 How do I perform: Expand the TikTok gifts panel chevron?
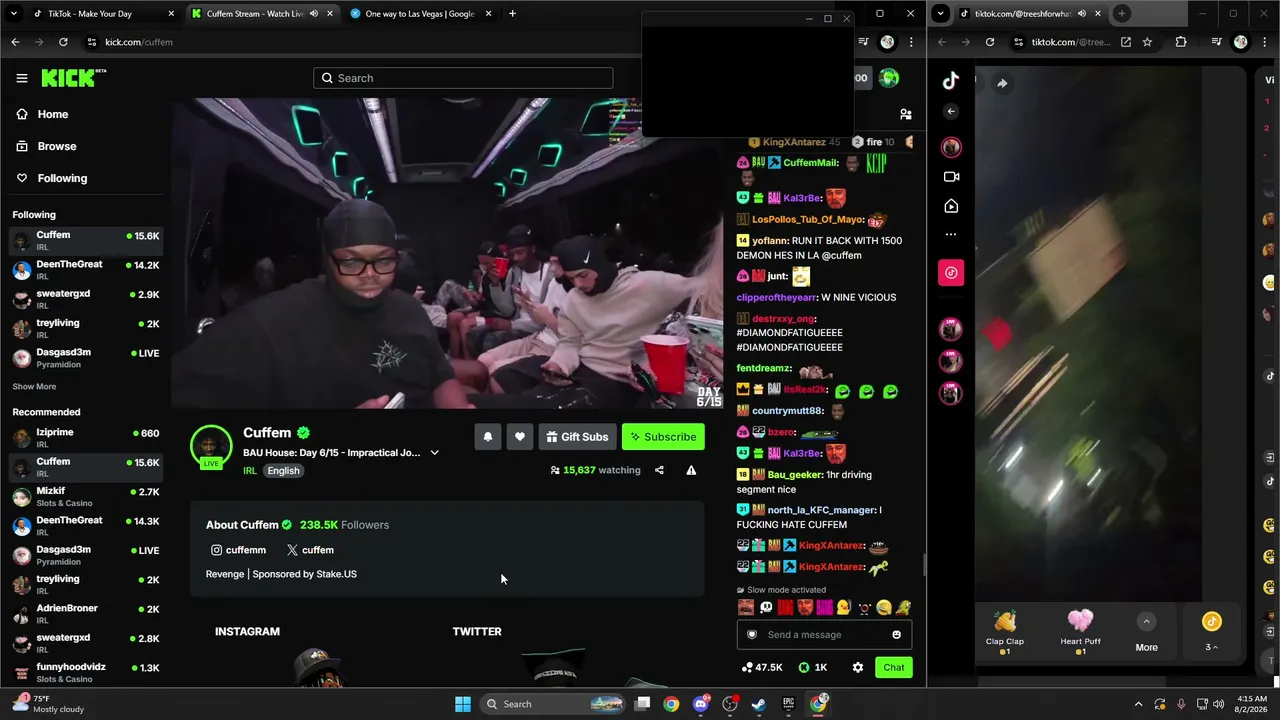pyautogui.click(x=1147, y=622)
